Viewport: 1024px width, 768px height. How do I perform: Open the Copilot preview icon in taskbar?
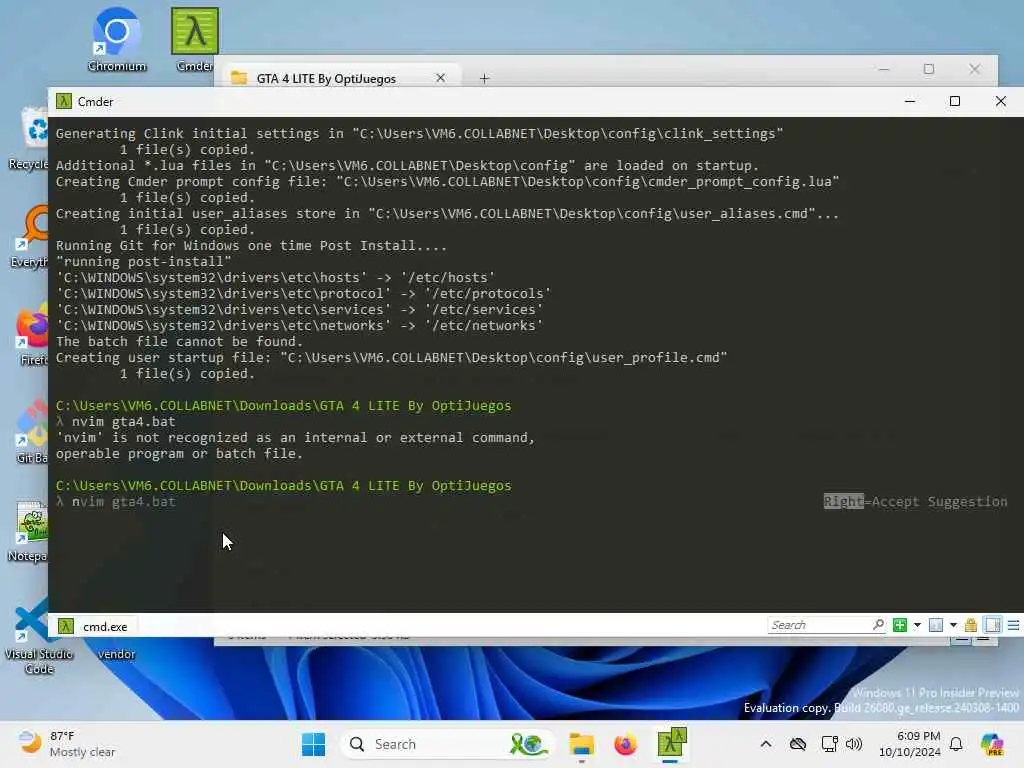click(992, 744)
